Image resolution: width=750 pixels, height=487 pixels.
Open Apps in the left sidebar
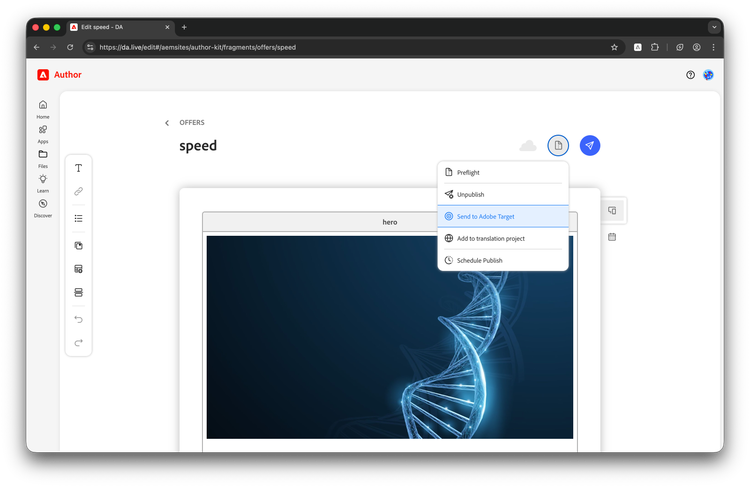click(43, 132)
